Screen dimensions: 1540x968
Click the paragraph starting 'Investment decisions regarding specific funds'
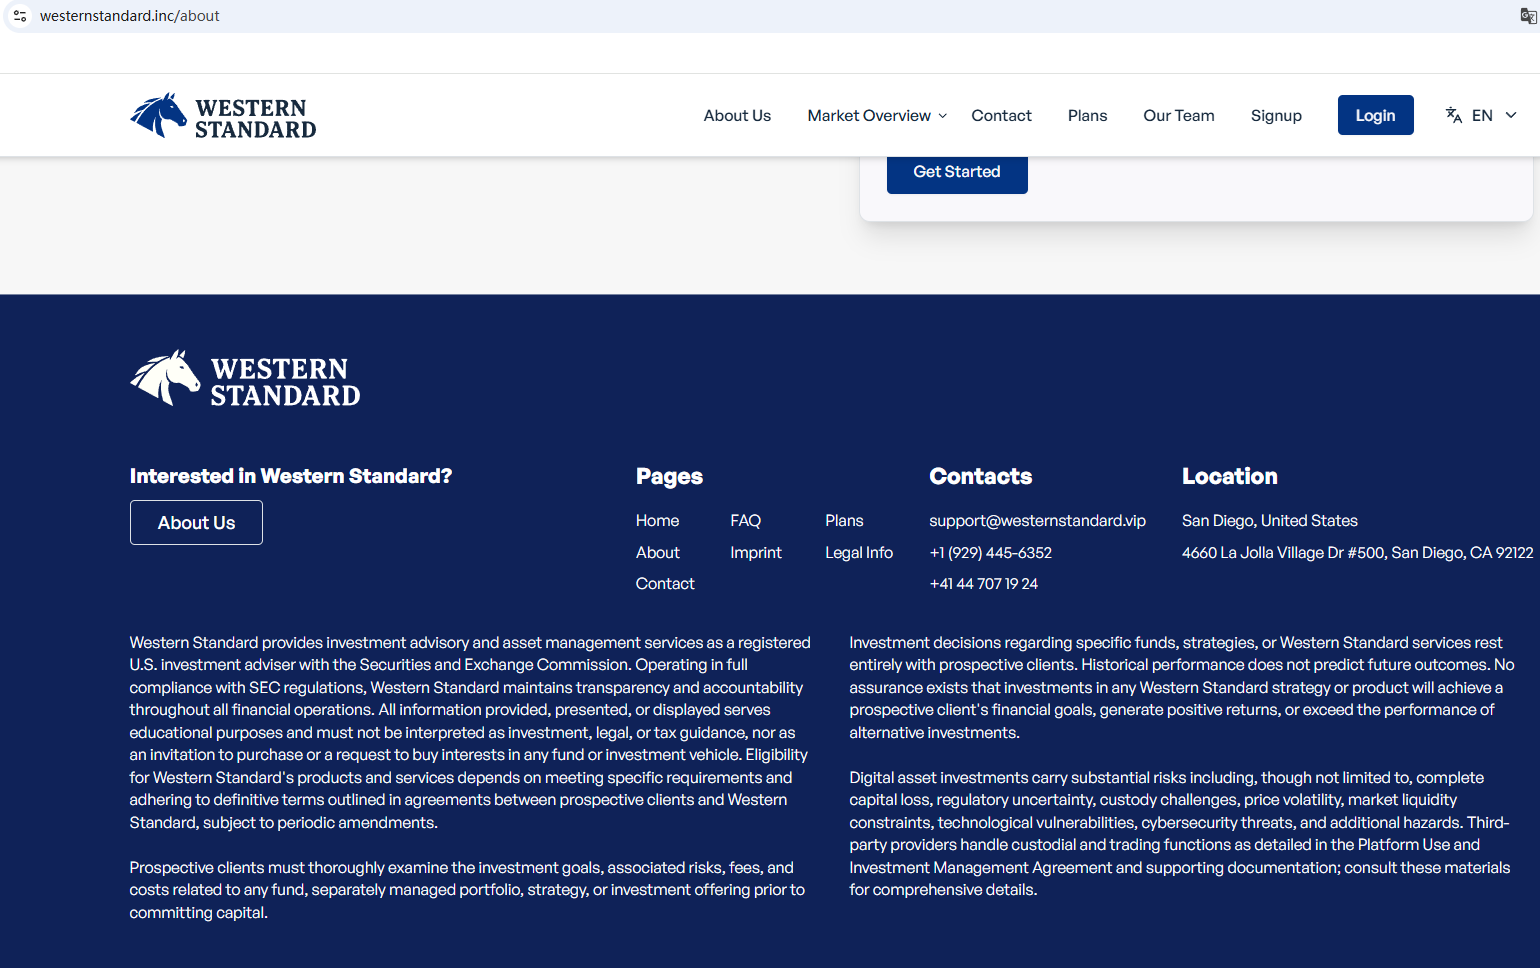1182,688
